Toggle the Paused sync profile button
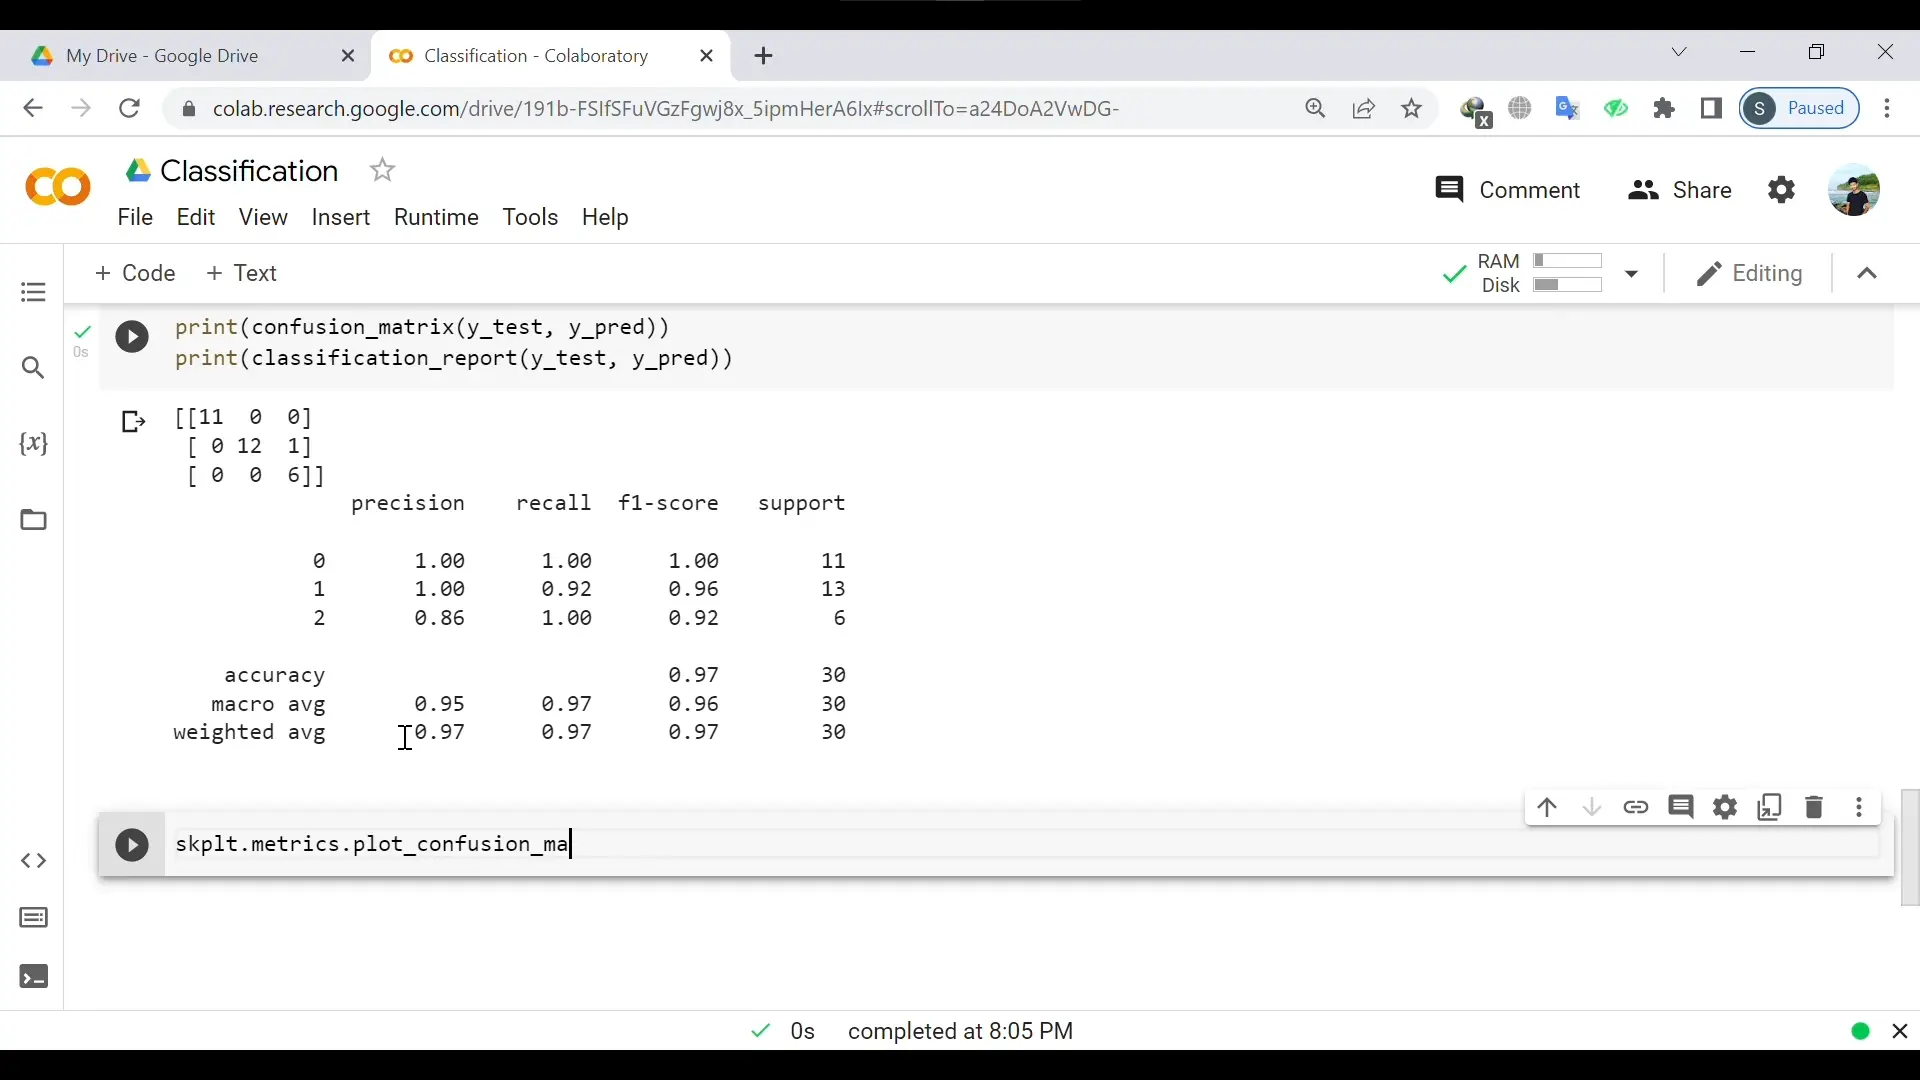The height and width of the screenshot is (1080, 1920). point(1800,108)
